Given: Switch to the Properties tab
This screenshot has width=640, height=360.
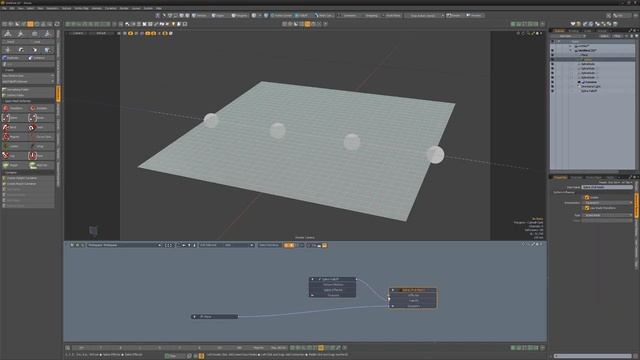Looking at the screenshot, I should [560, 178].
